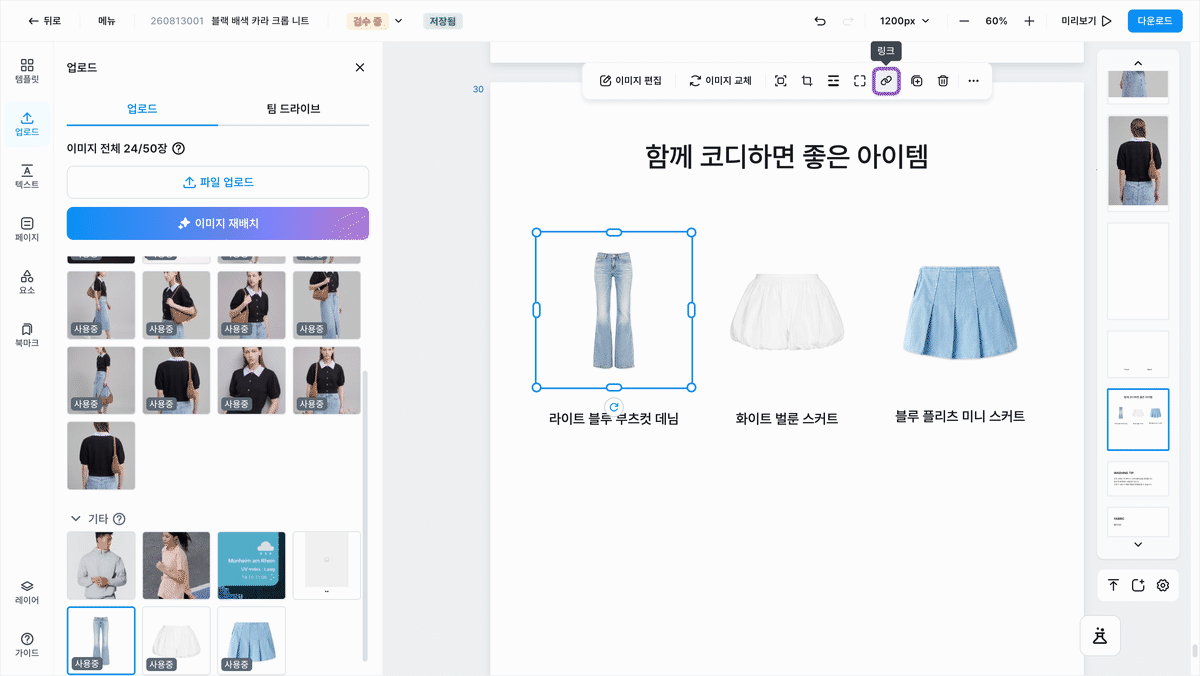Click the dashed frame fit icon
Image resolution: width=1200 pixels, height=676 pixels.
point(860,81)
